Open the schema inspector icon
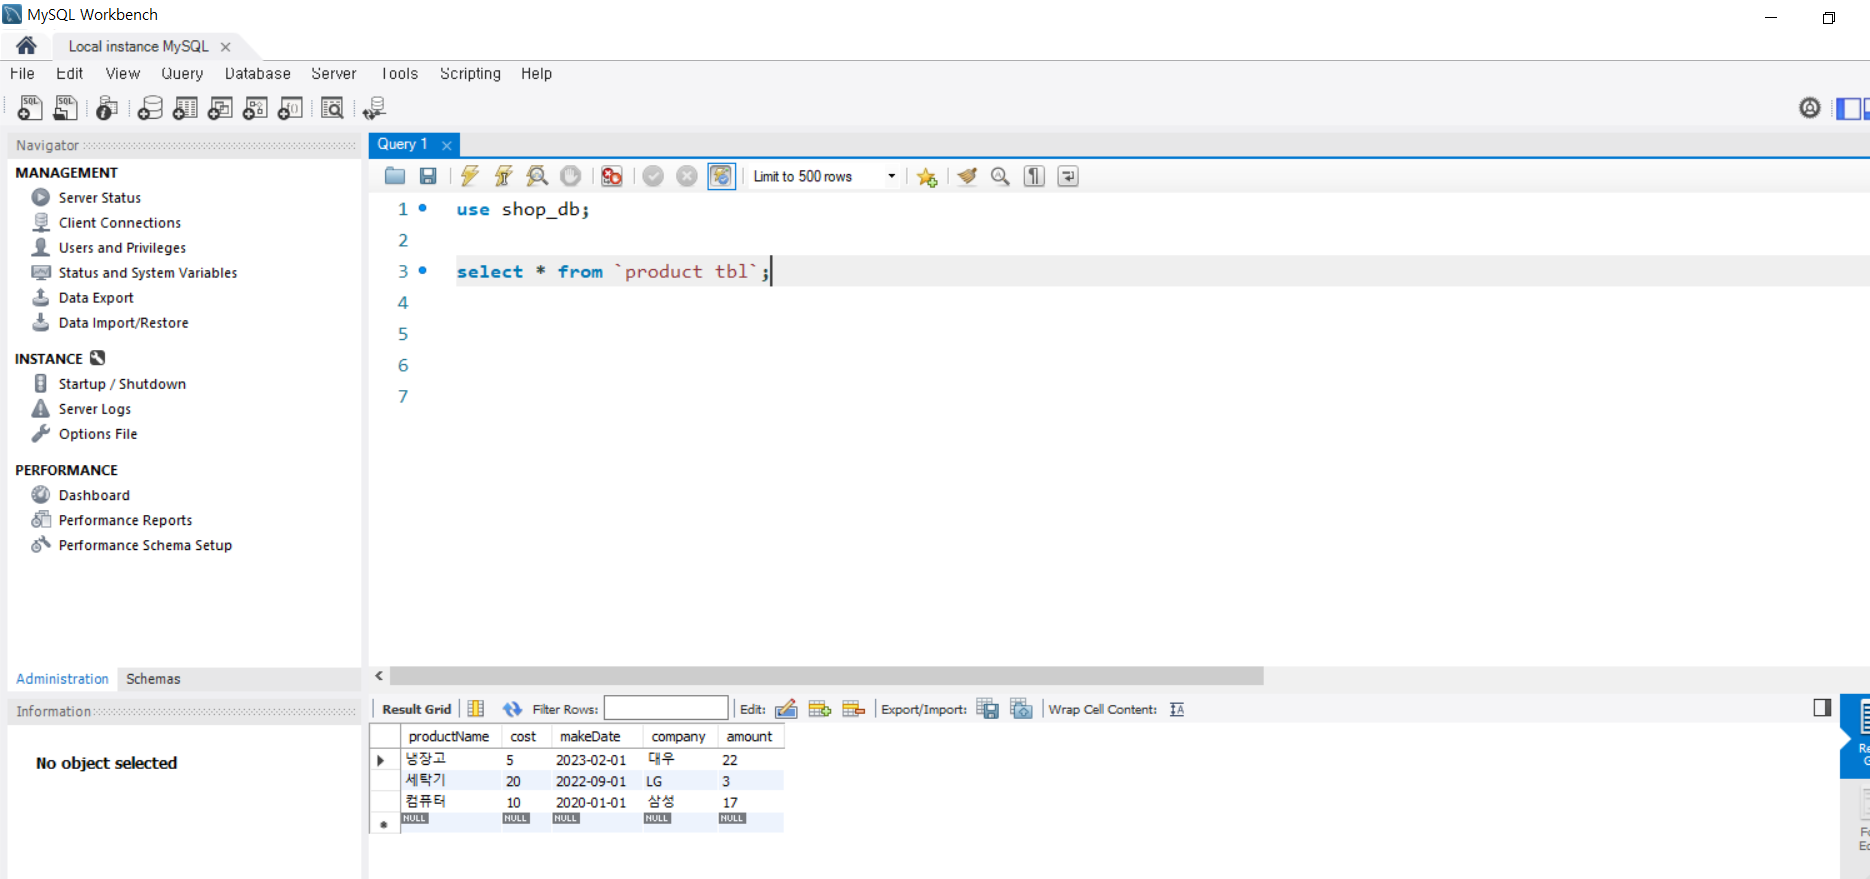1870x879 pixels. pyautogui.click(x=107, y=108)
